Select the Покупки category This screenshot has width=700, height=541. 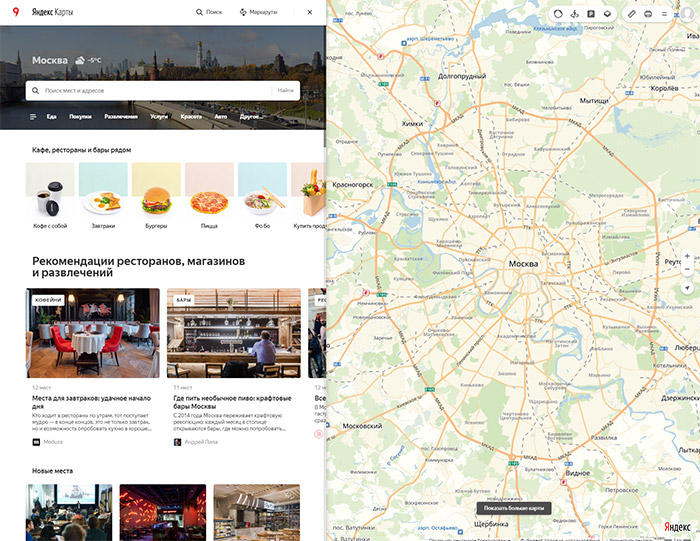click(80, 117)
